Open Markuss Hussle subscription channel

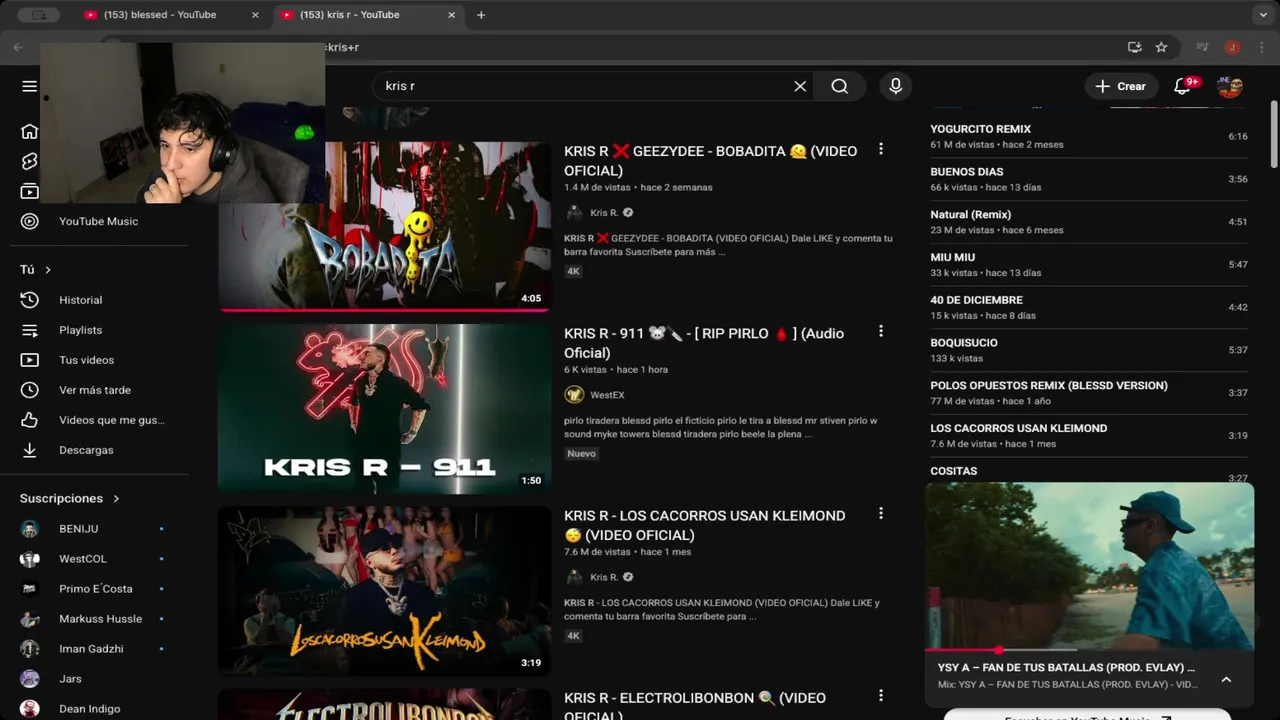[98, 619]
